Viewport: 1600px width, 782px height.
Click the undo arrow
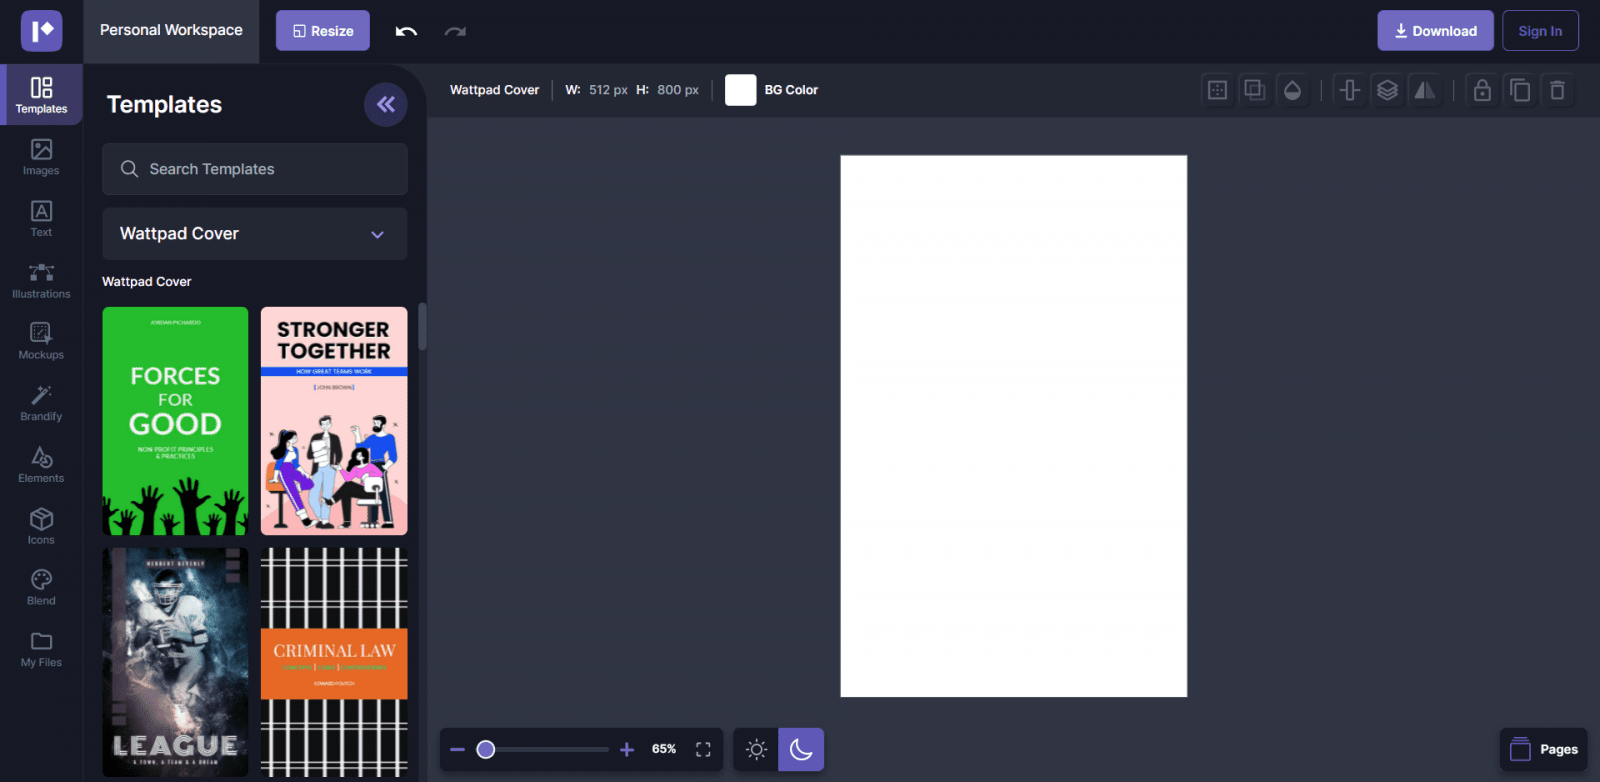pyautogui.click(x=406, y=31)
